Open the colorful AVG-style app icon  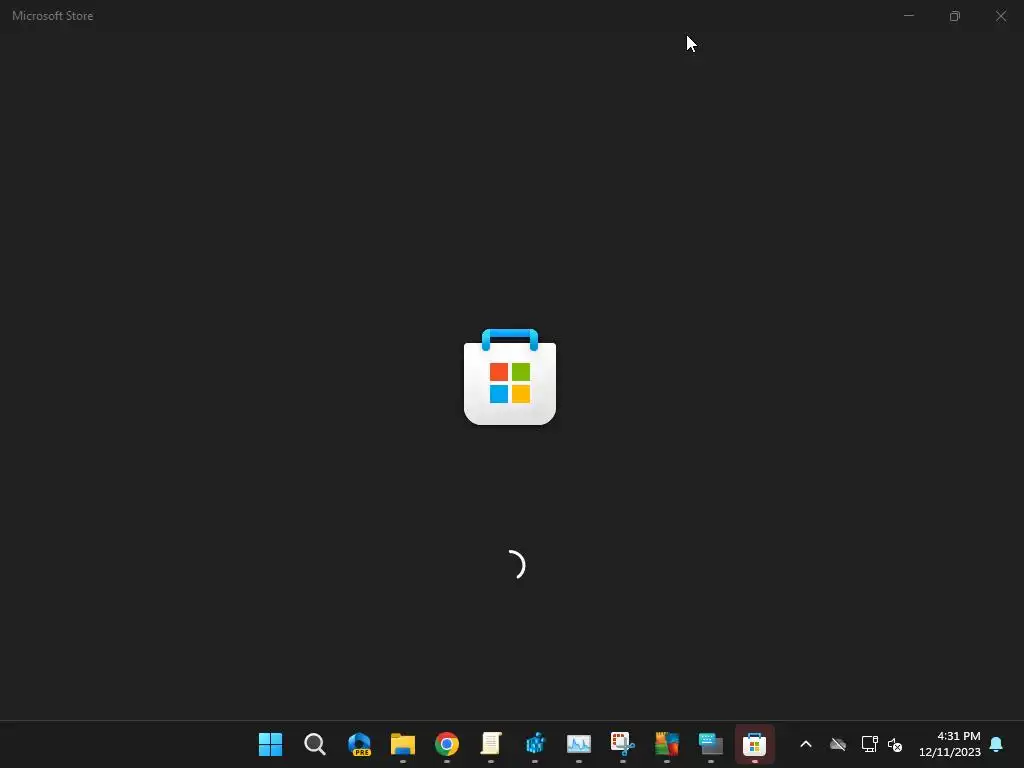click(x=667, y=744)
